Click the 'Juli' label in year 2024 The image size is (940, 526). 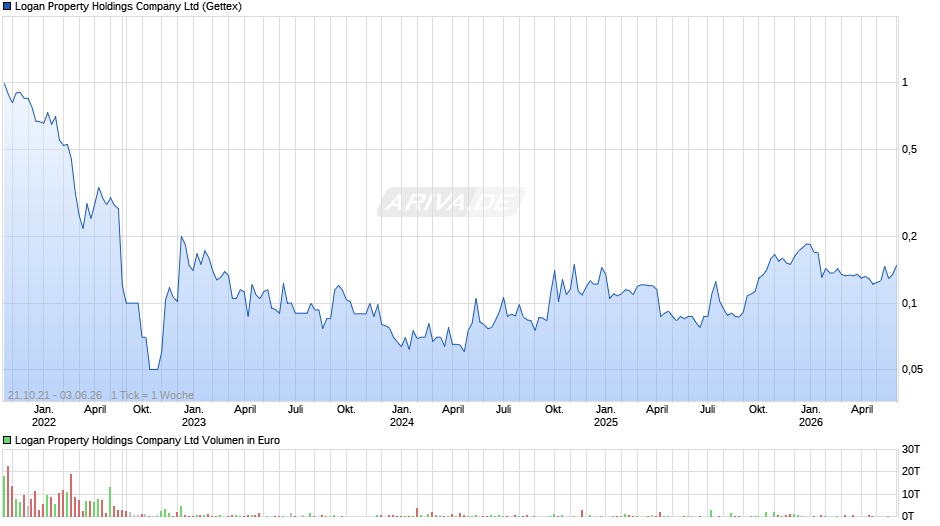point(504,410)
